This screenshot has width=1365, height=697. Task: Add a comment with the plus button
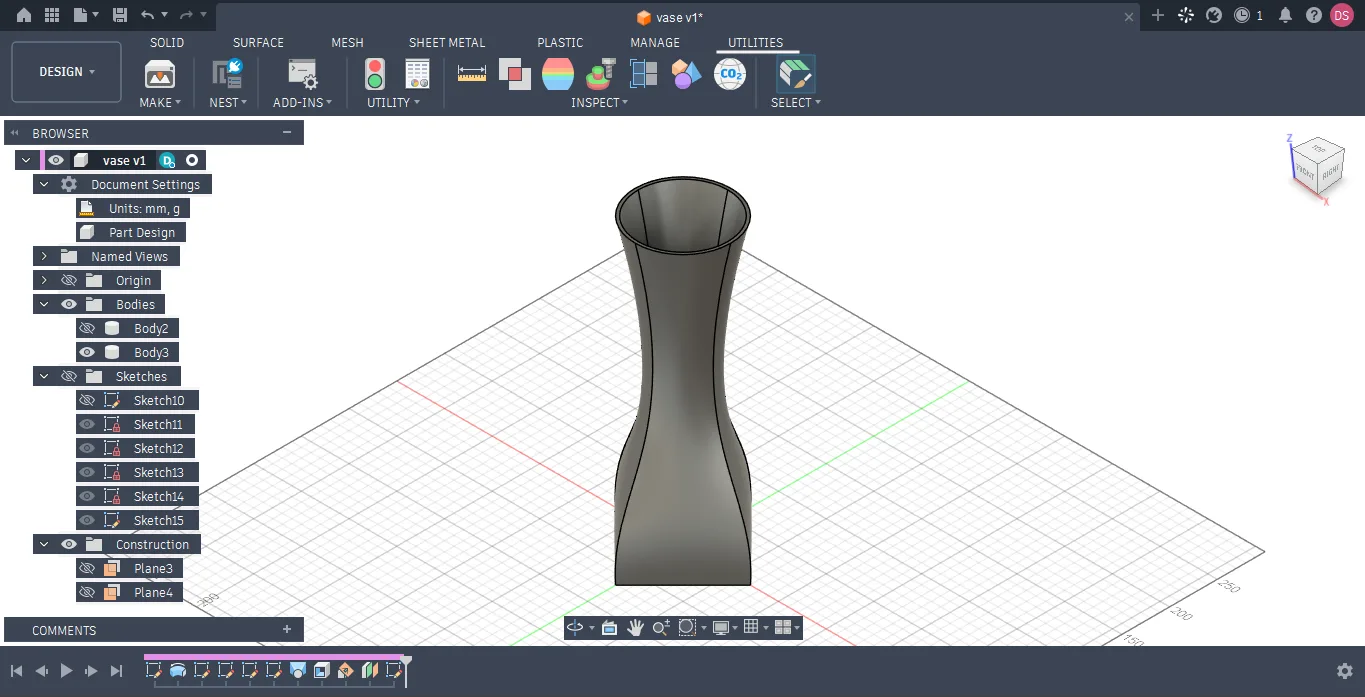(287, 629)
